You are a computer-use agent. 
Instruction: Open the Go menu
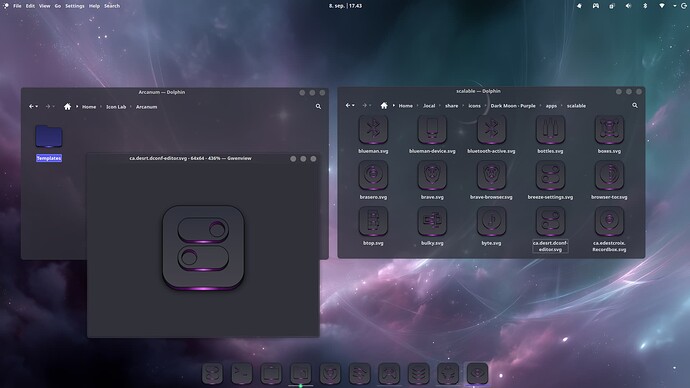[58, 6]
